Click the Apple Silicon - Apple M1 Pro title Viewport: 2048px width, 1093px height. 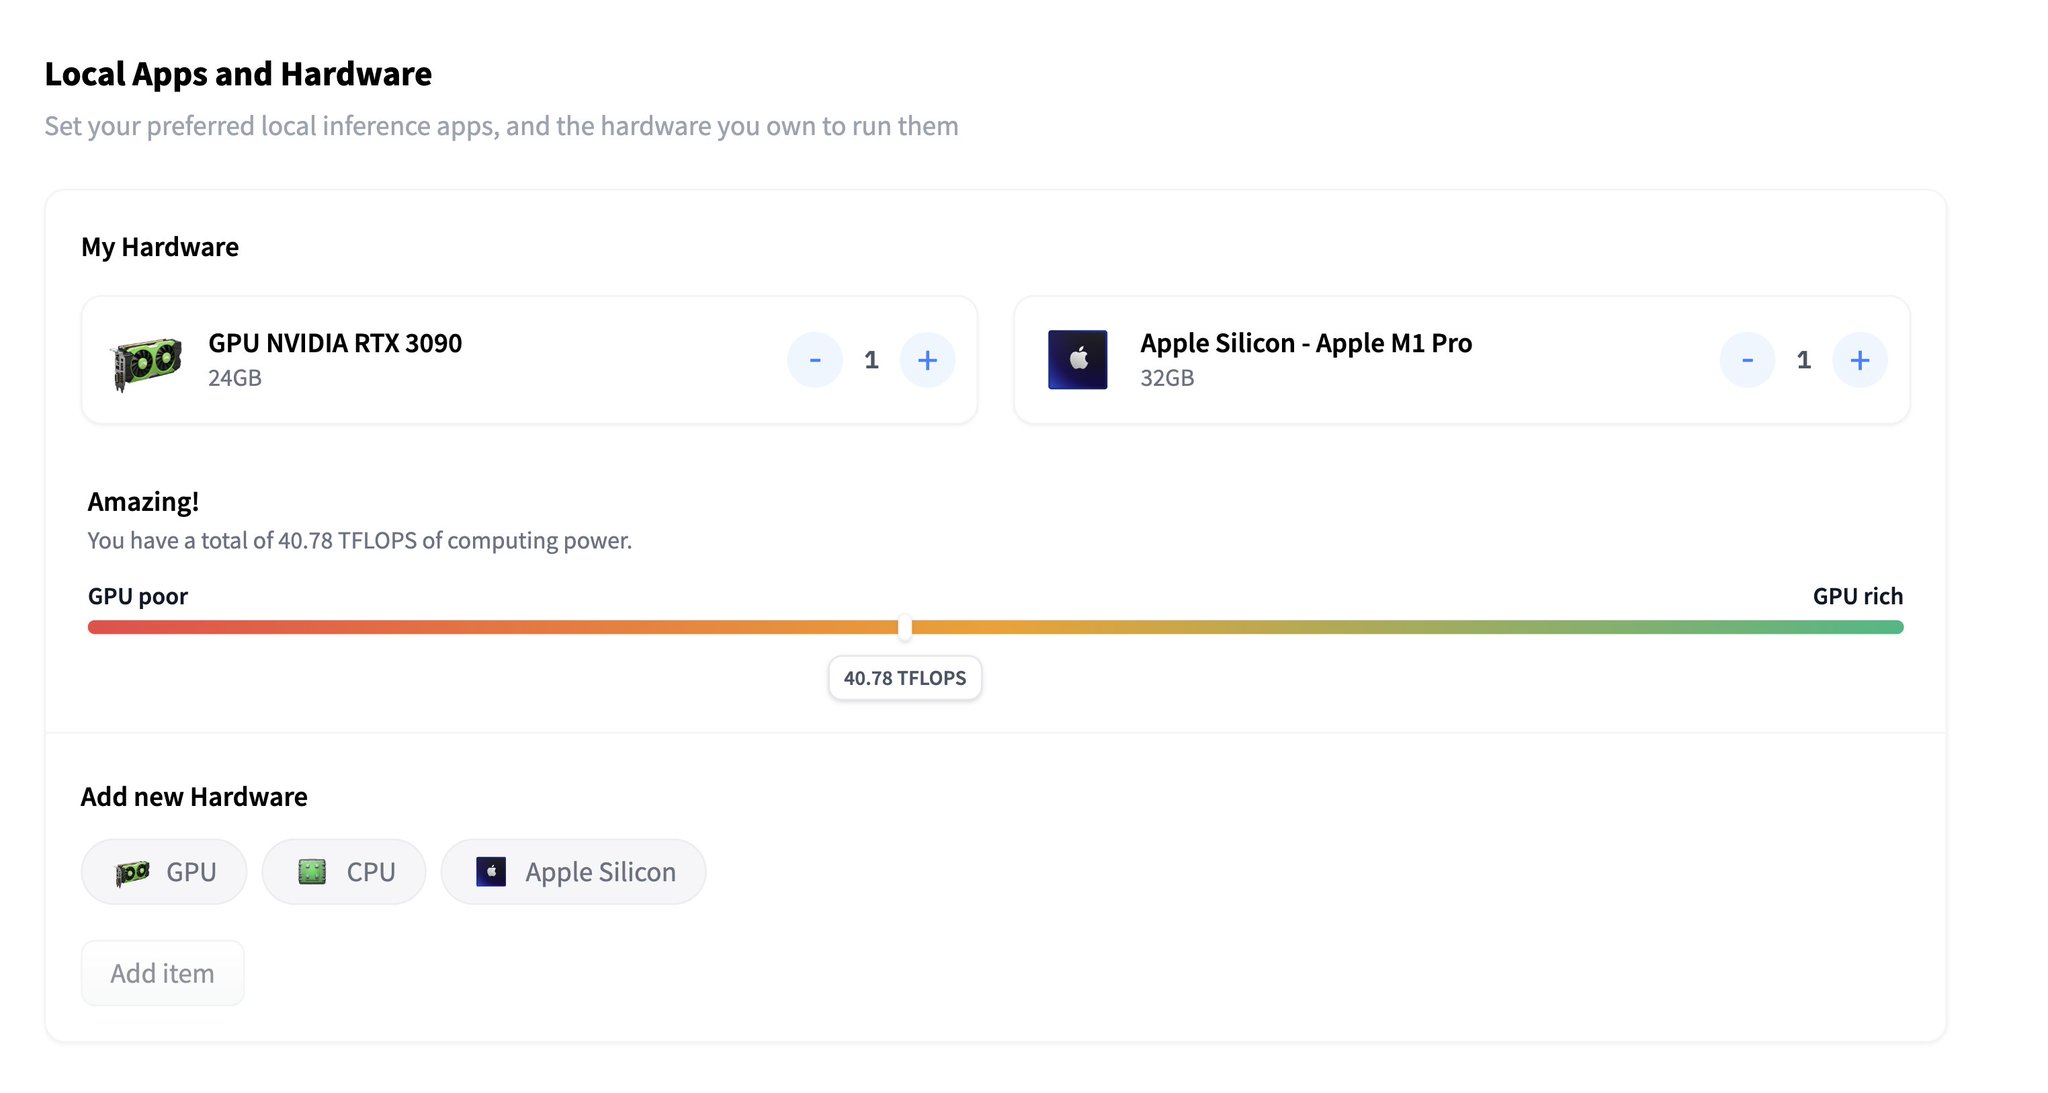coord(1306,343)
